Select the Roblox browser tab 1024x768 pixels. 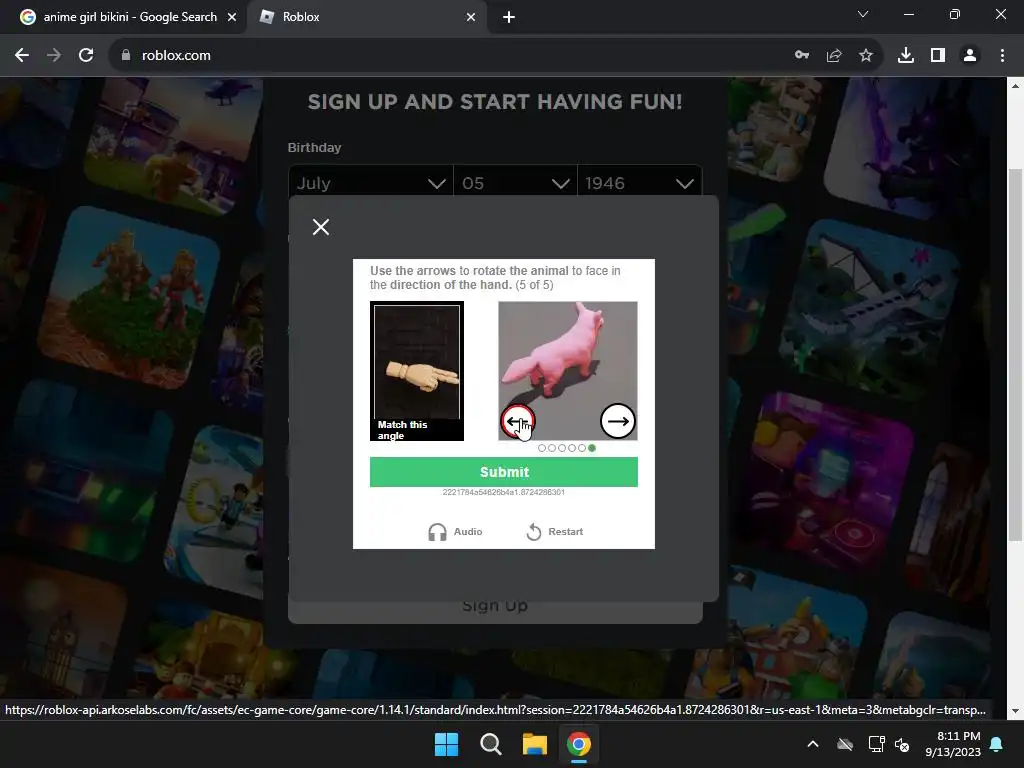tap(366, 17)
